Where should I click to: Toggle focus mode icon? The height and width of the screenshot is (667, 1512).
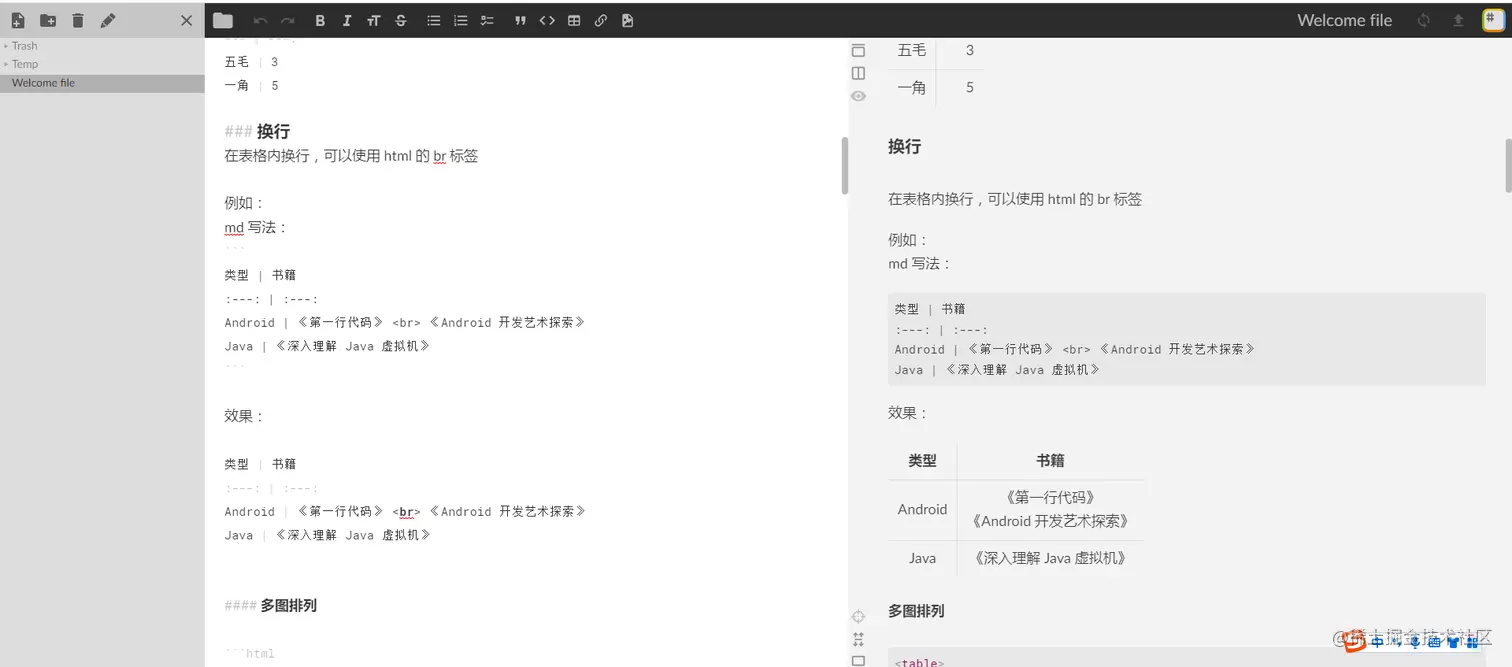click(858, 639)
